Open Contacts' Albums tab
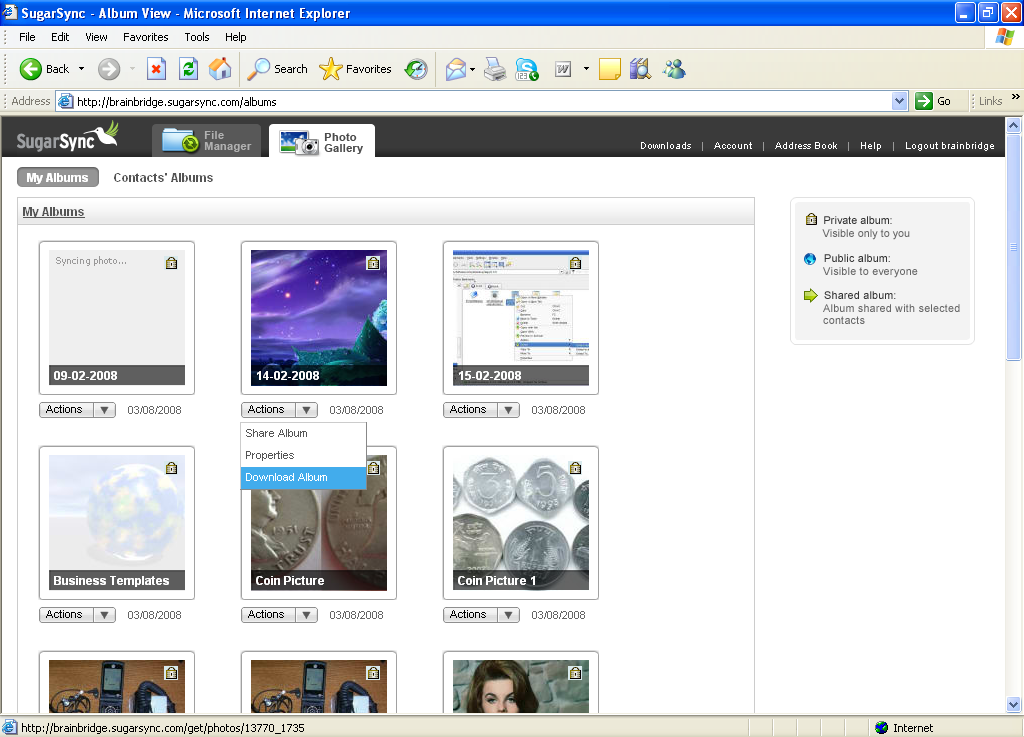The width and height of the screenshot is (1024, 737). 163,178
